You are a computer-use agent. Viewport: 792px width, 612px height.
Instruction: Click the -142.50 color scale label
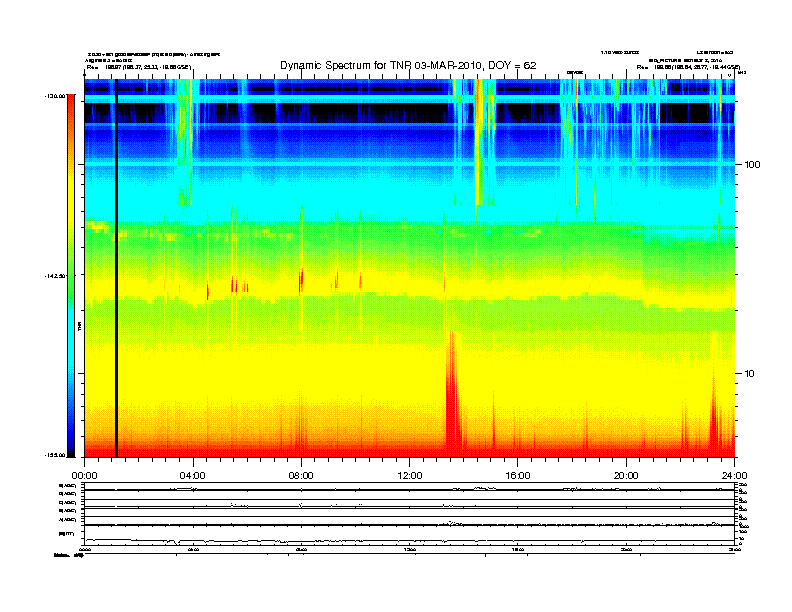(x=55, y=276)
